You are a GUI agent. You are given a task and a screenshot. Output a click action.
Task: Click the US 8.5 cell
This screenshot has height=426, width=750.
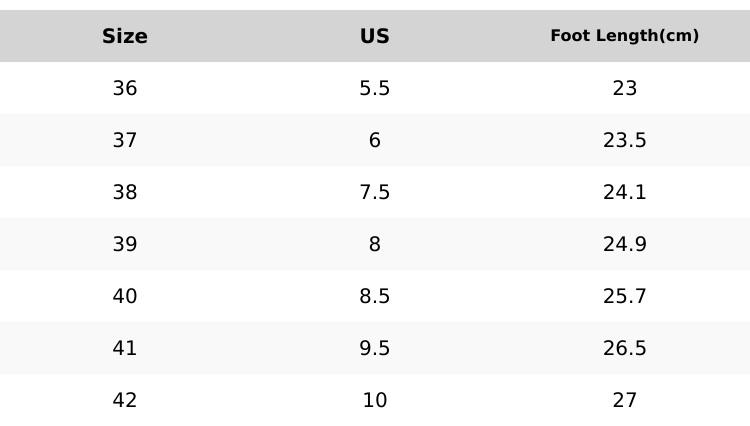(374, 296)
